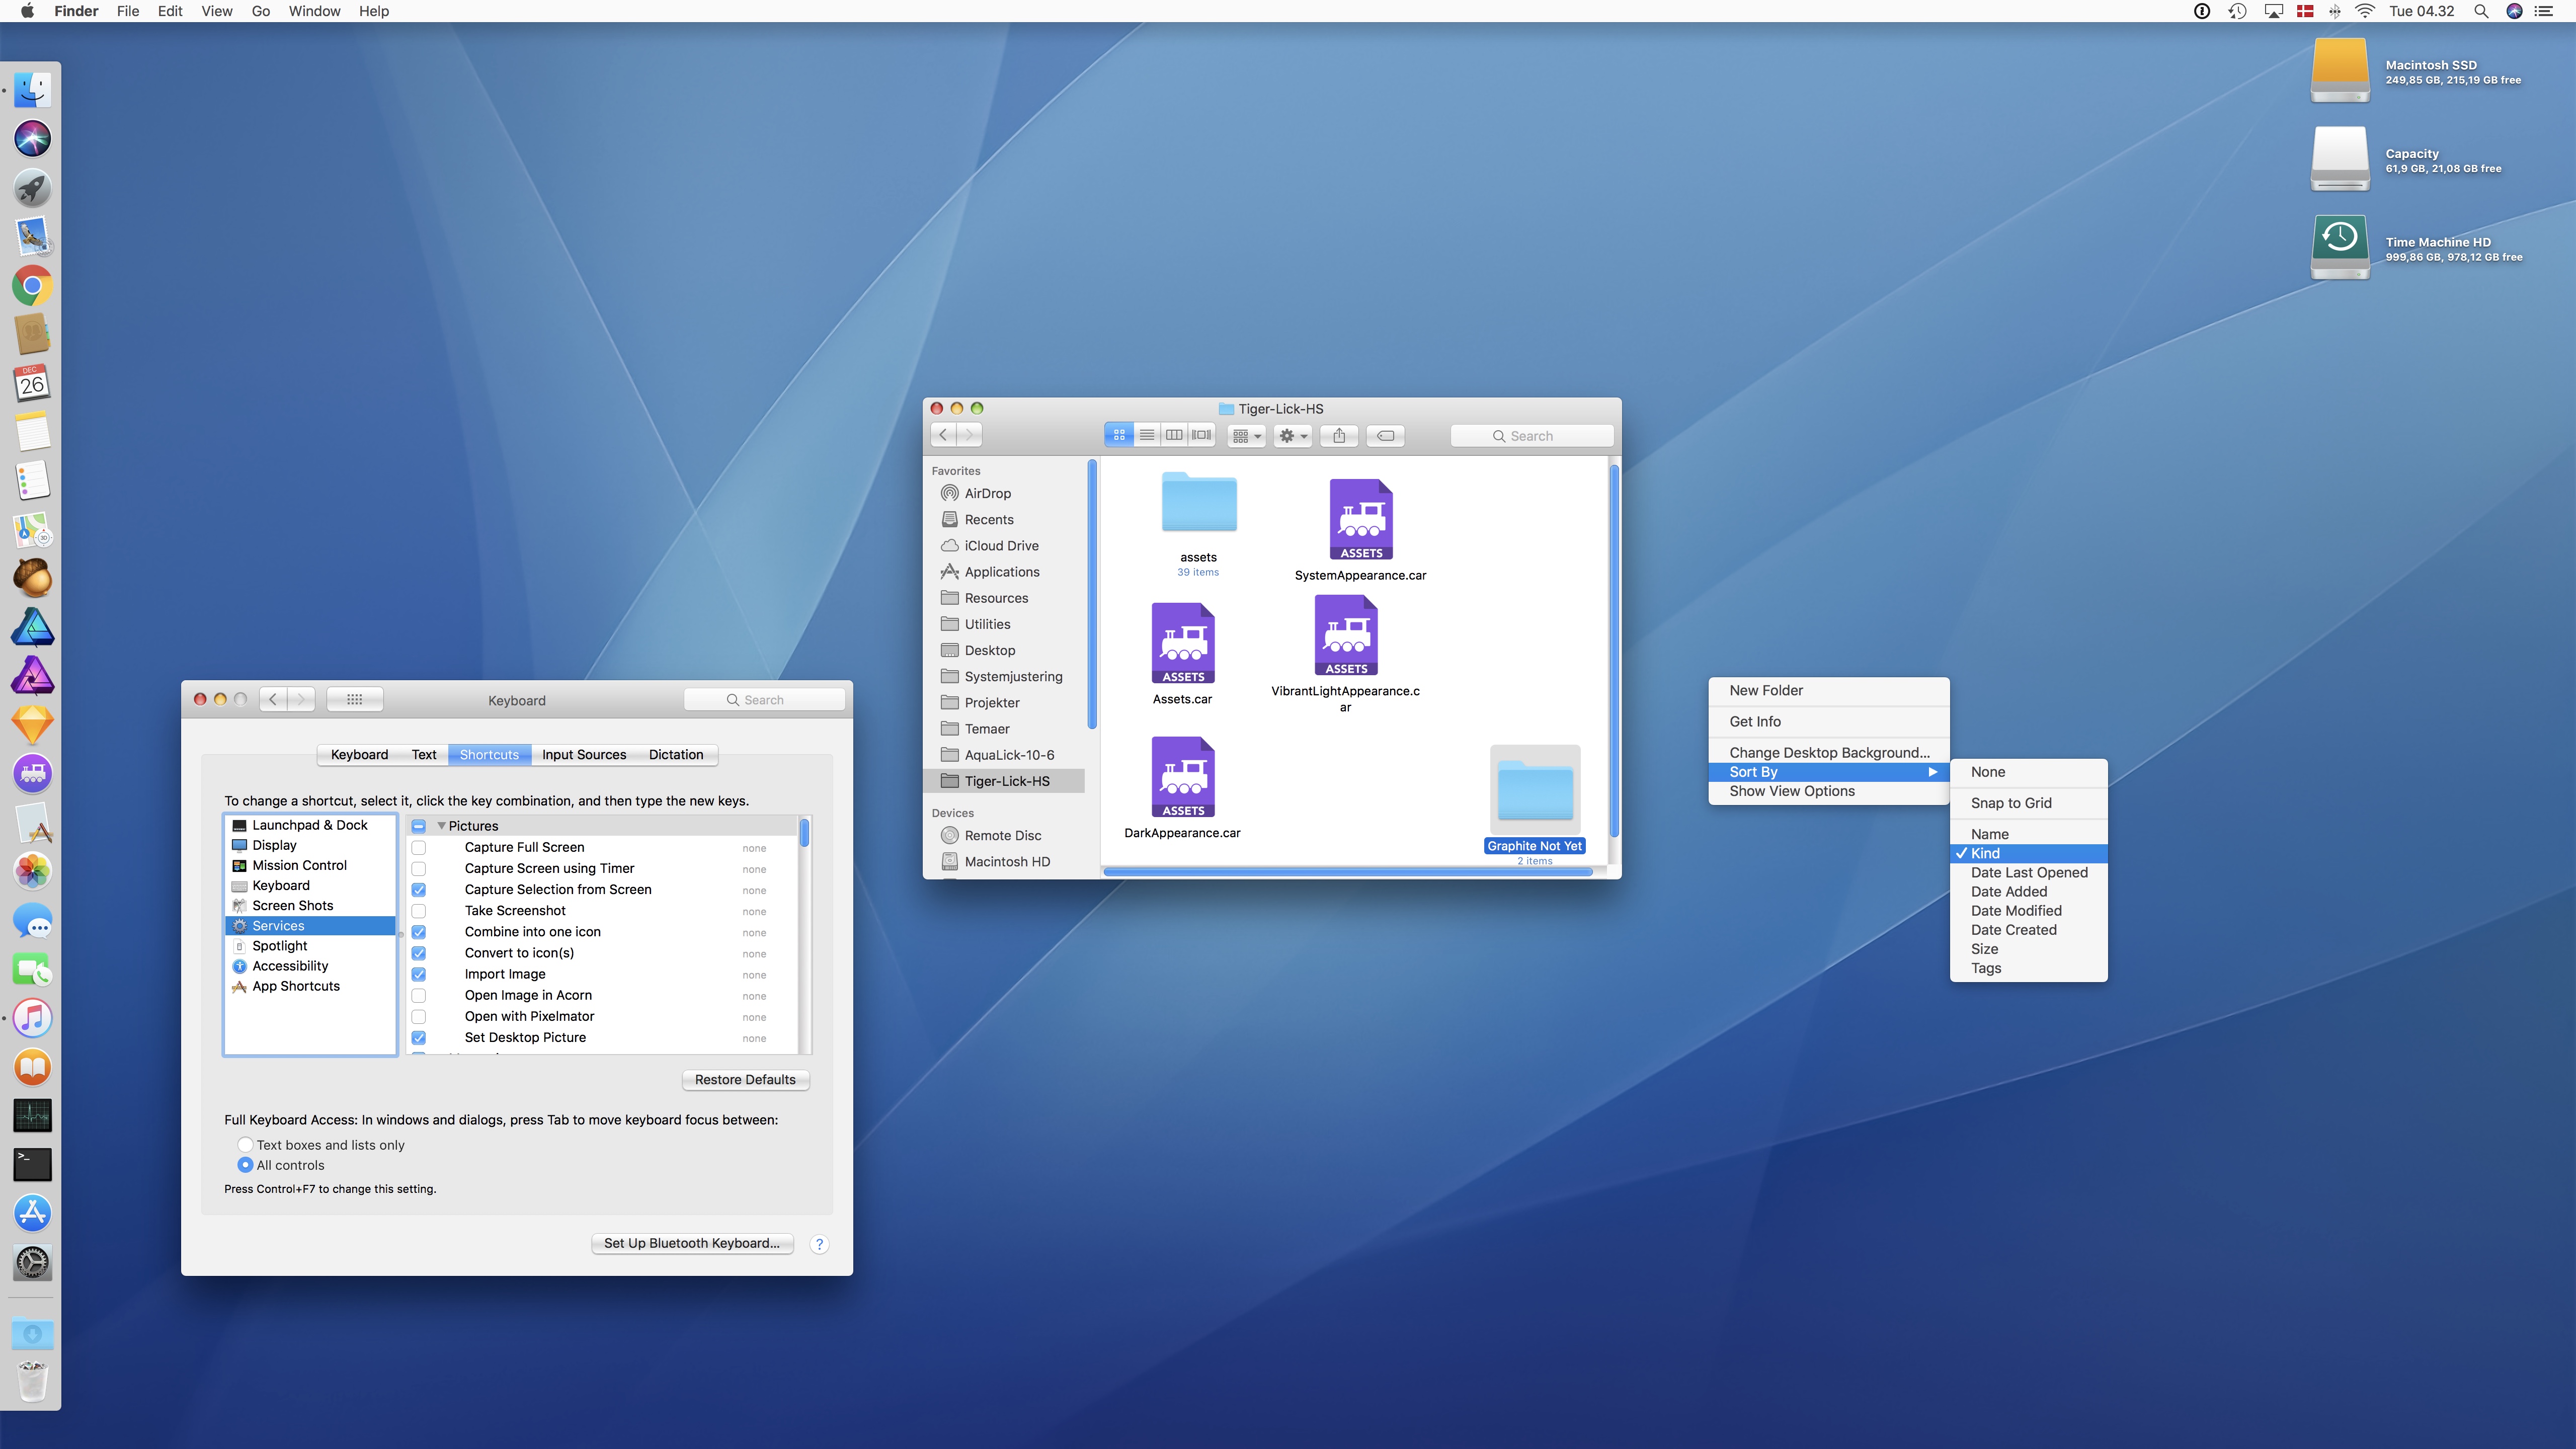Switch Finder to column view
Screen dimensions: 2576x1449
click(1174, 435)
